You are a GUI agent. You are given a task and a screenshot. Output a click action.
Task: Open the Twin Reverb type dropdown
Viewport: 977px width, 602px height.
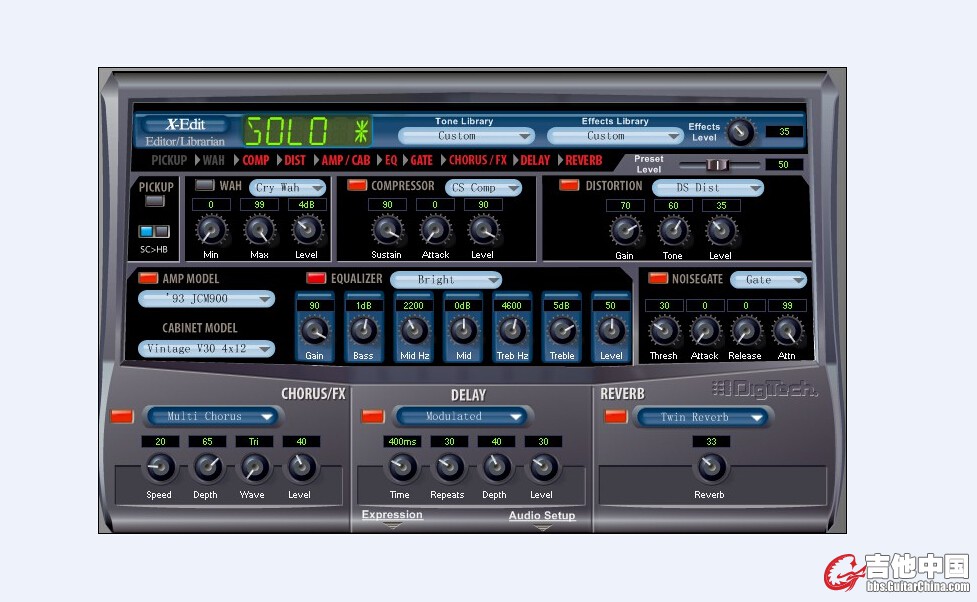click(703, 417)
